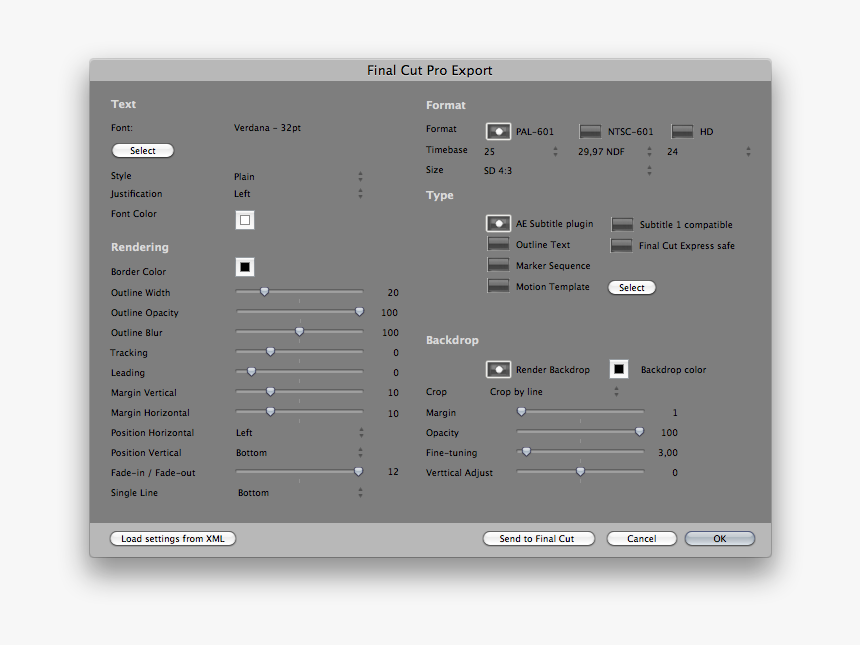The height and width of the screenshot is (645, 860).
Task: Click the Backdrop Opacity slider handle
Action: point(640,432)
